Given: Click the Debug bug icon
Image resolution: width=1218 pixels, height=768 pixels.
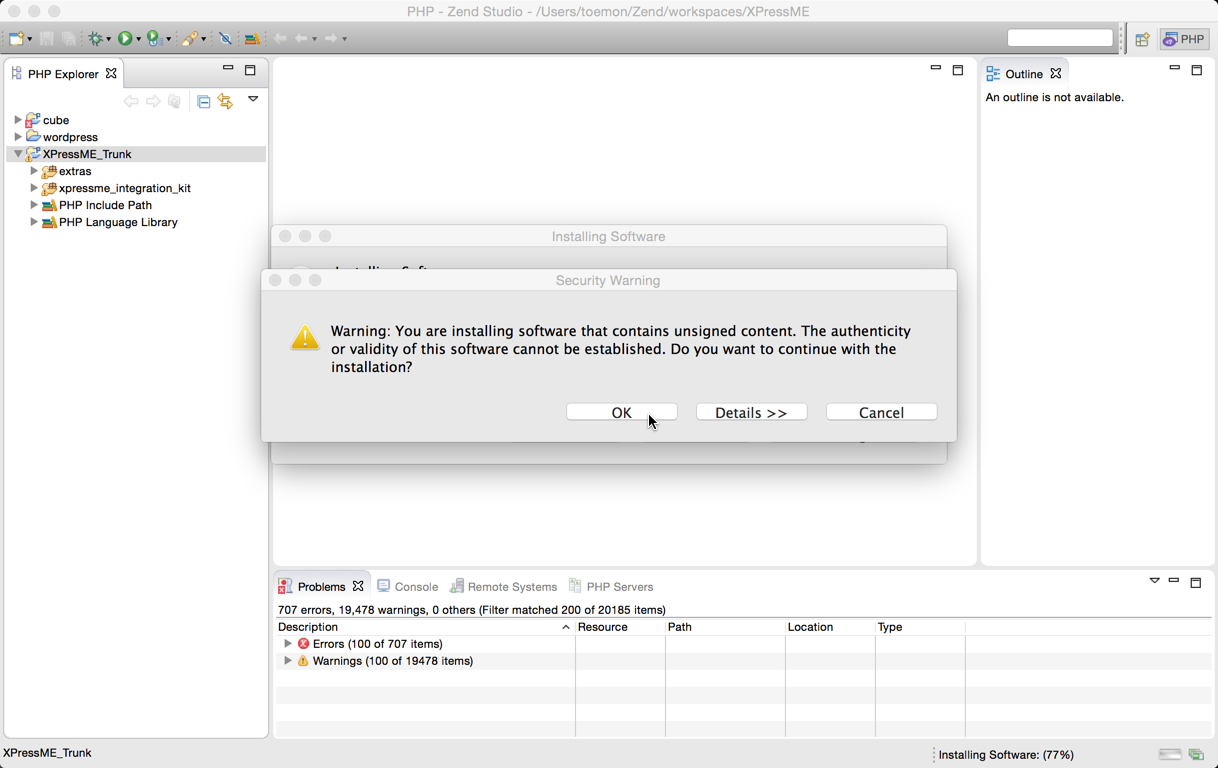Looking at the screenshot, I should tap(95, 38).
